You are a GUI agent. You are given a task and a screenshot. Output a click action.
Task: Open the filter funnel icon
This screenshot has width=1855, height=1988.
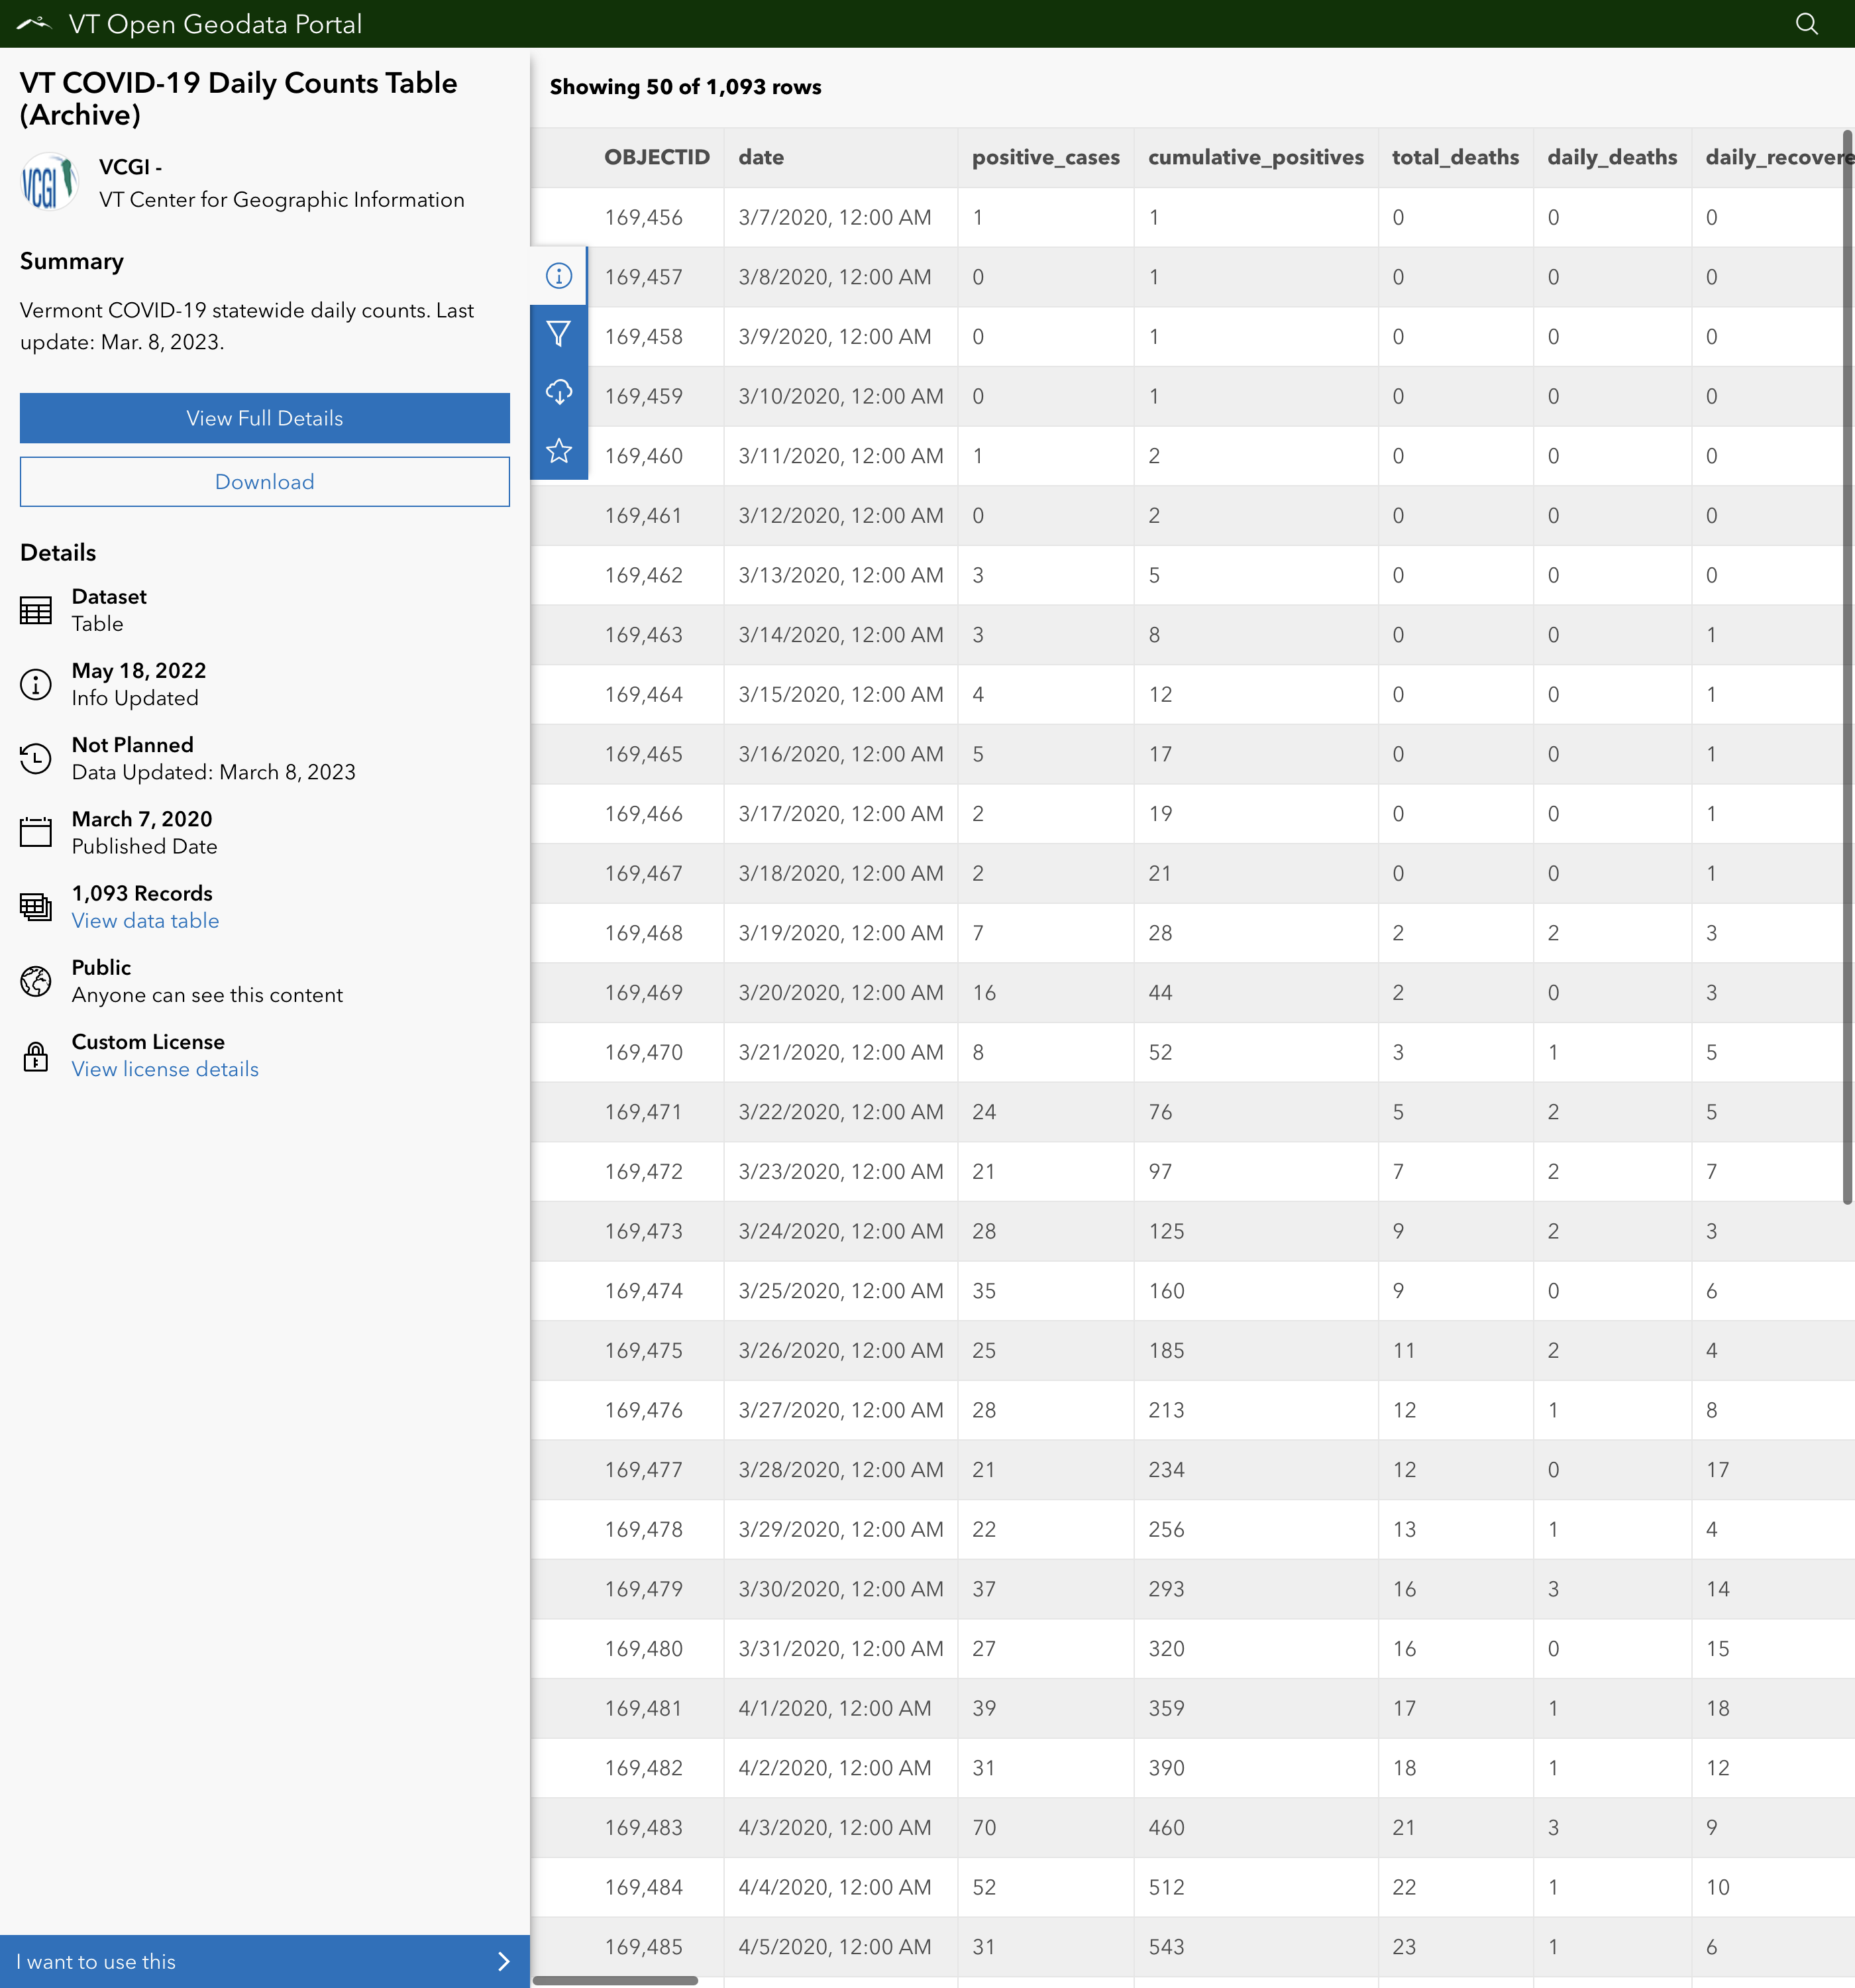(x=559, y=334)
